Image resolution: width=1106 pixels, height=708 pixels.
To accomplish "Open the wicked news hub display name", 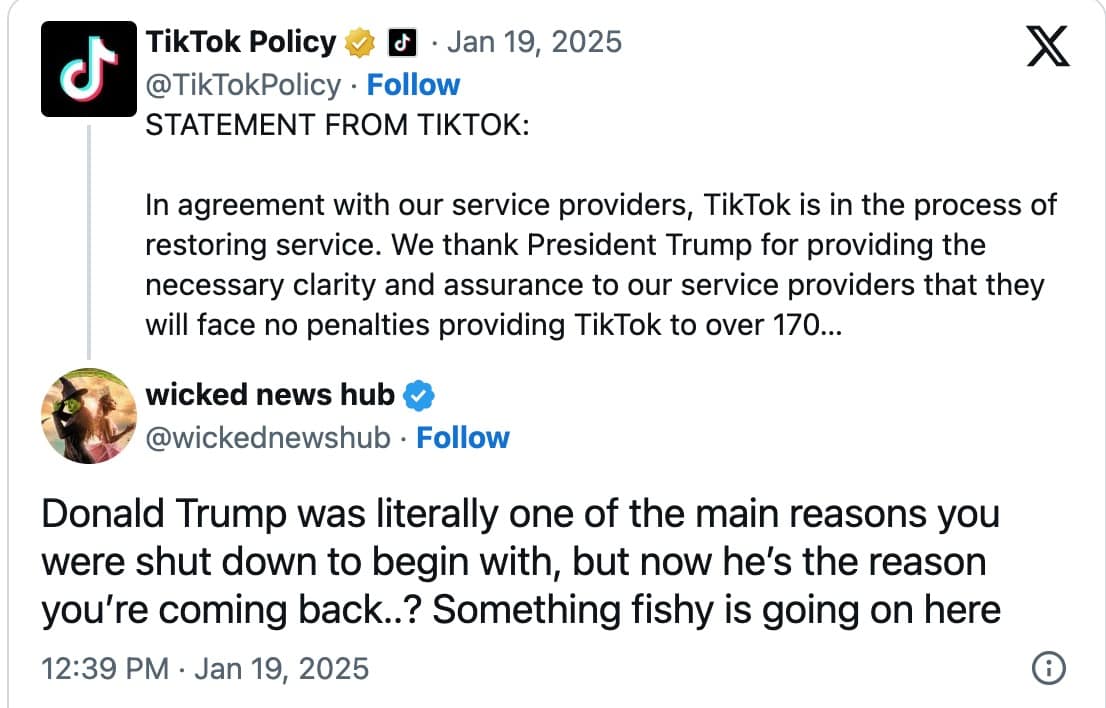I will [x=270, y=395].
